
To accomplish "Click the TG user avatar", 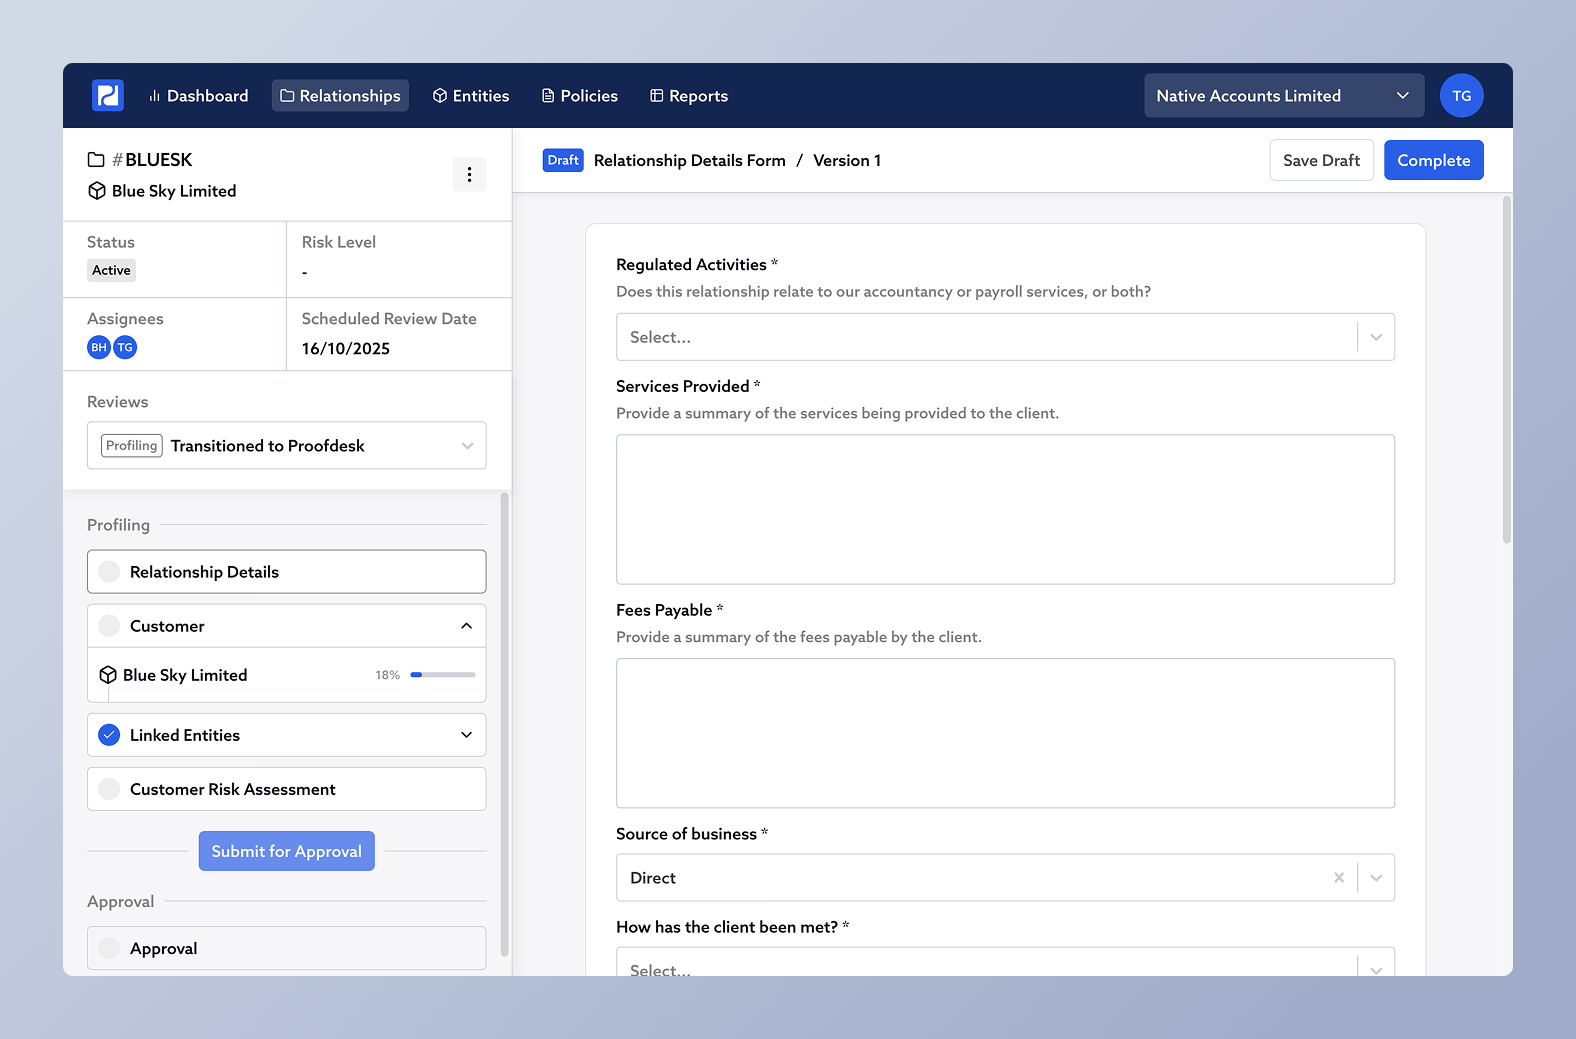I will [1461, 96].
